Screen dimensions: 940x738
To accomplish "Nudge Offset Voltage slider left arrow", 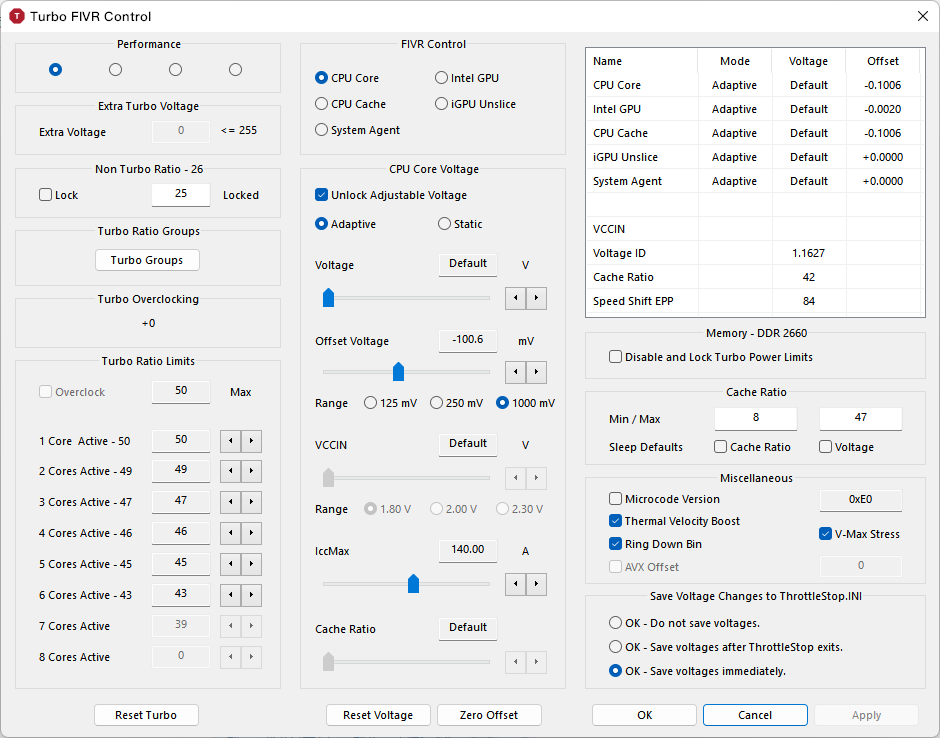I will coord(515,373).
